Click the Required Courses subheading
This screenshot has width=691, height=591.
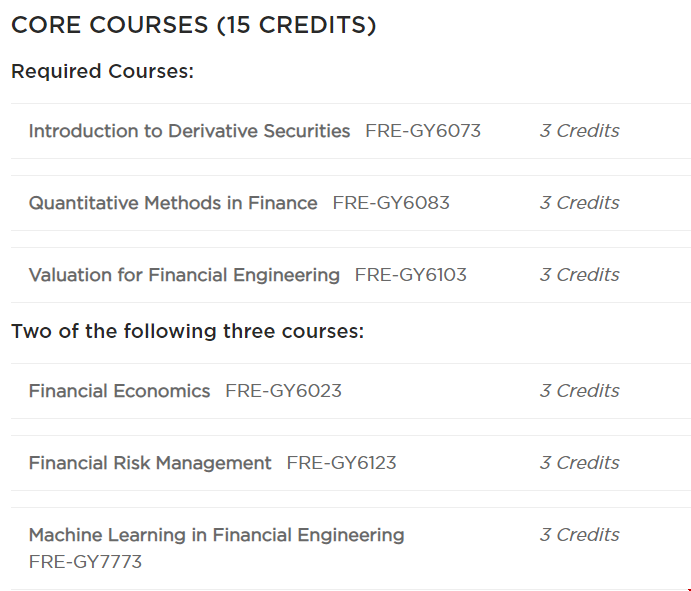point(102,71)
